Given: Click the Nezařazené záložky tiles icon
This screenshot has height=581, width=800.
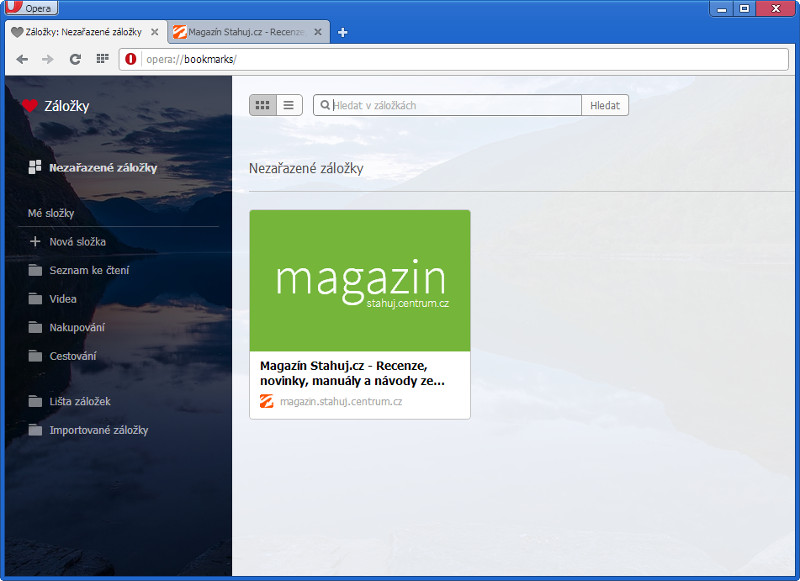Looking at the screenshot, I should coord(35,167).
